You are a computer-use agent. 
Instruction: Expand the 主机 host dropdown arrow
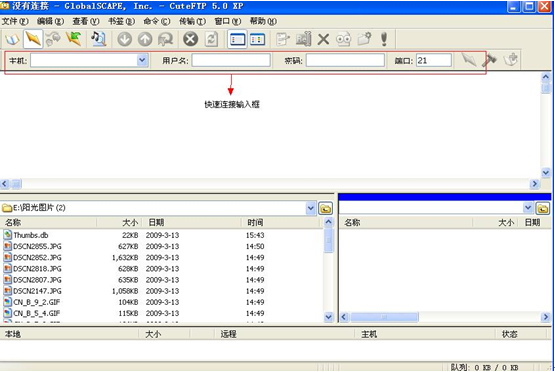[x=142, y=60]
